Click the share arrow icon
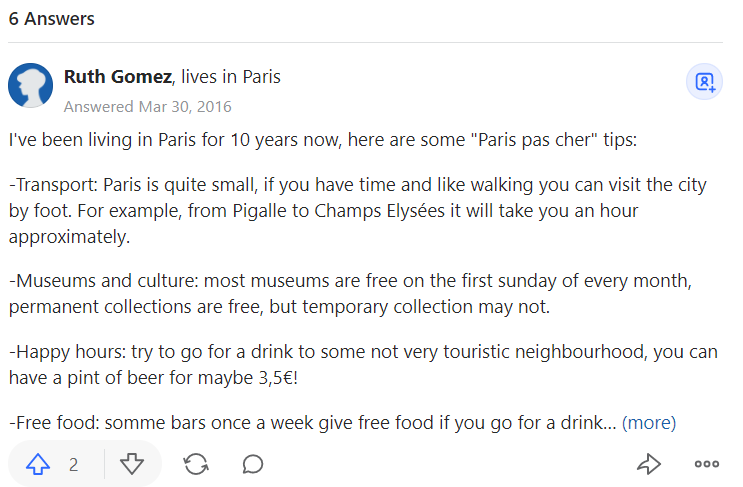Image resolution: width=743 pixels, height=487 pixels. pyautogui.click(x=649, y=464)
